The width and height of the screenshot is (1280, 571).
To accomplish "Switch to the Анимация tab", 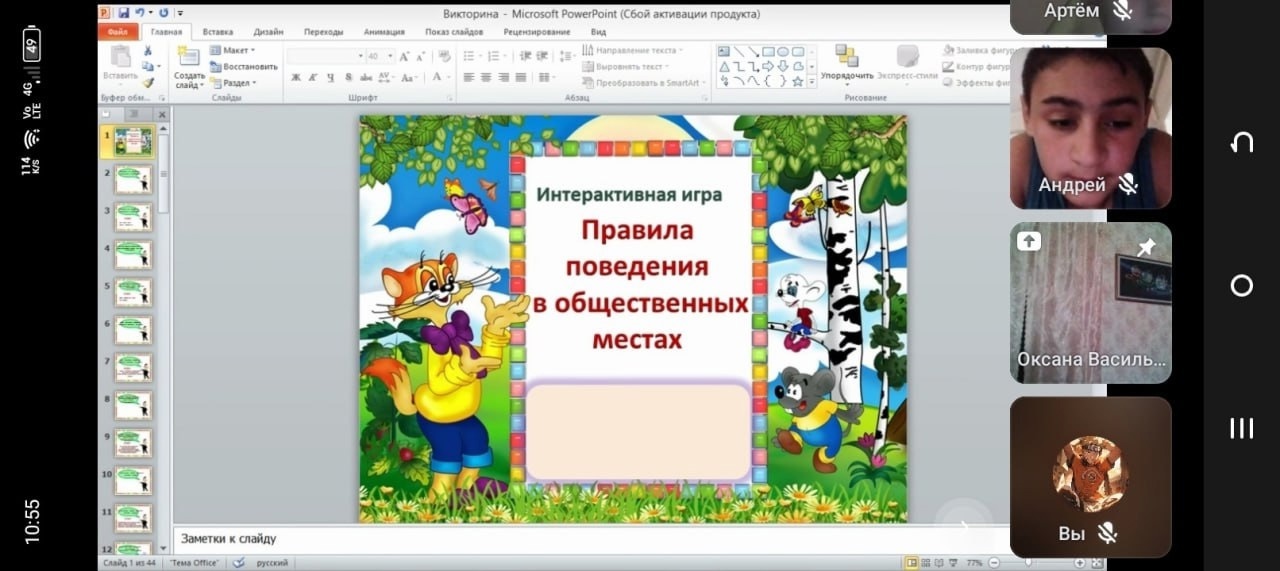I will pyautogui.click(x=385, y=32).
